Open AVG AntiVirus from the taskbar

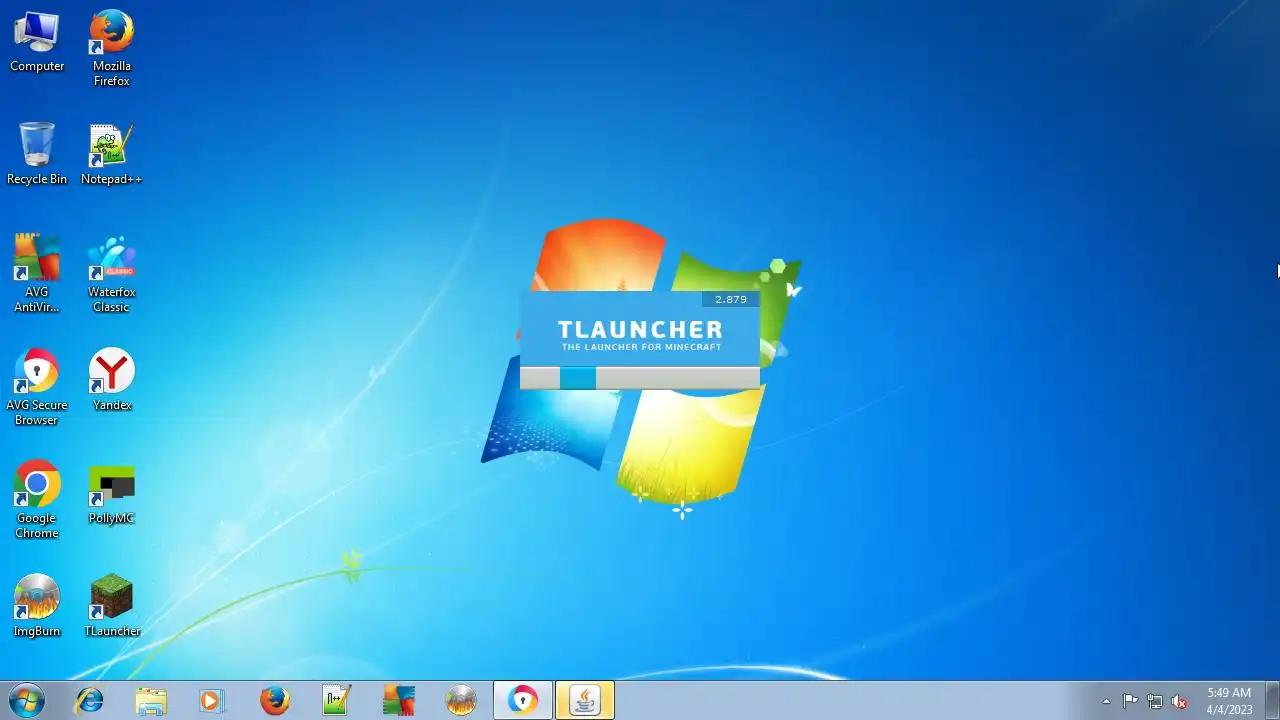click(399, 701)
